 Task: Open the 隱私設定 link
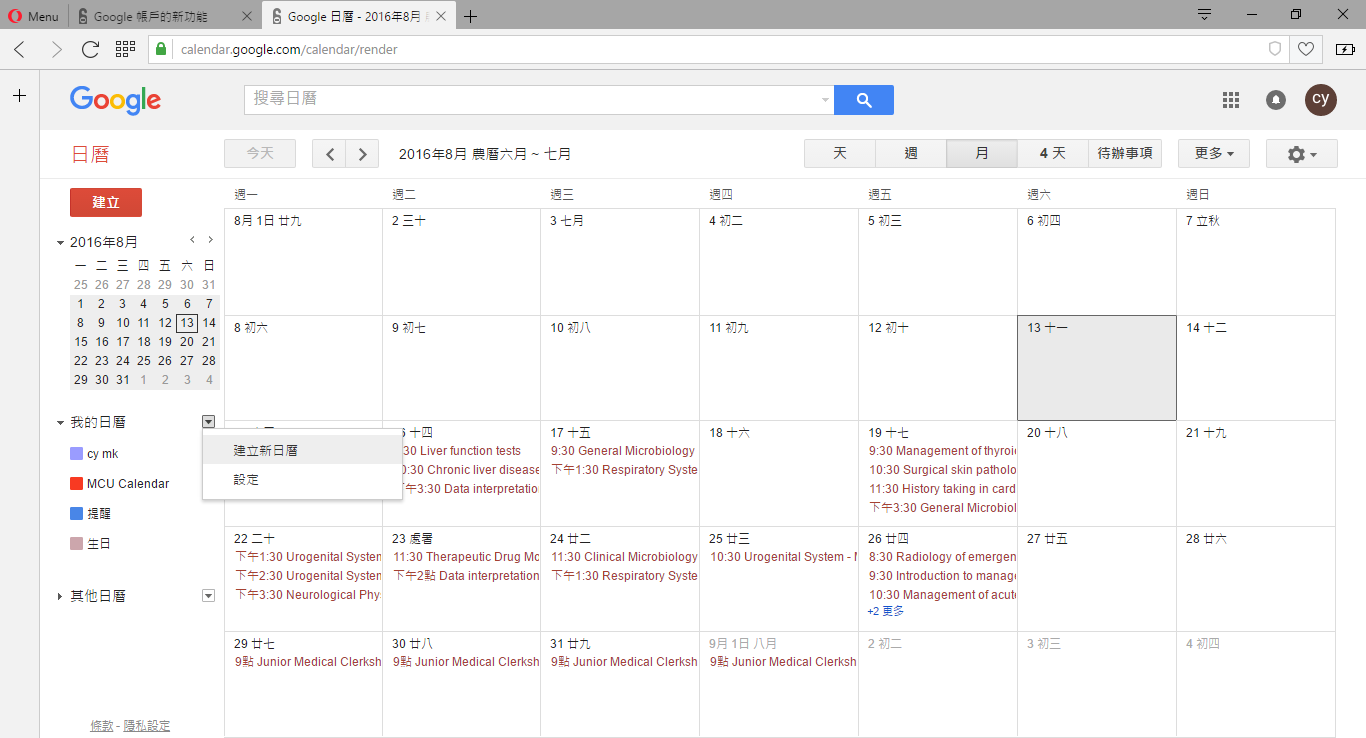point(146,726)
